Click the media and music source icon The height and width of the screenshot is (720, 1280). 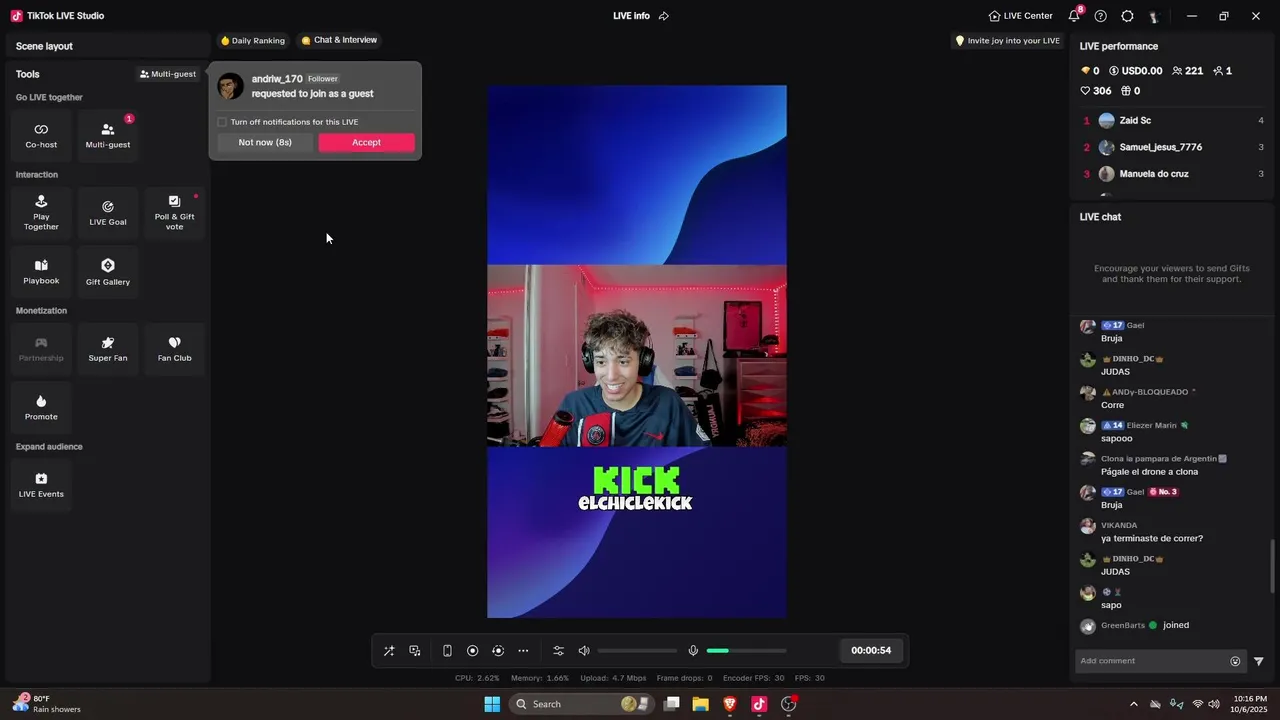tap(415, 651)
